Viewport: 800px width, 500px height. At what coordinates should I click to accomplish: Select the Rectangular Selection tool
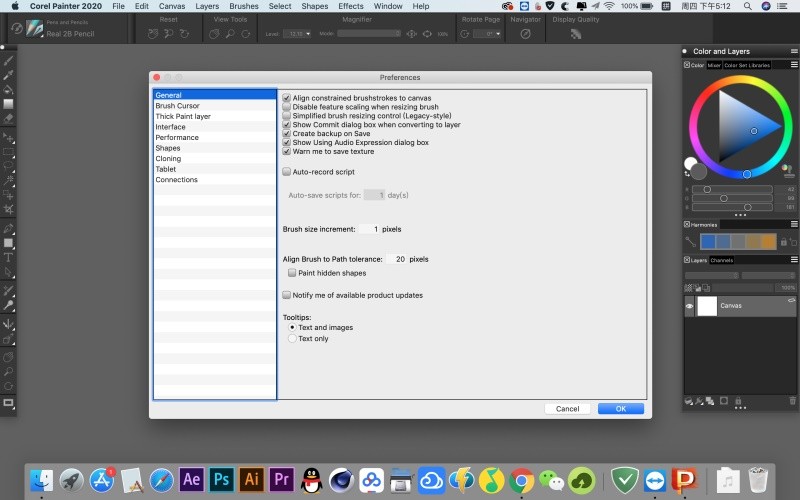(8, 152)
